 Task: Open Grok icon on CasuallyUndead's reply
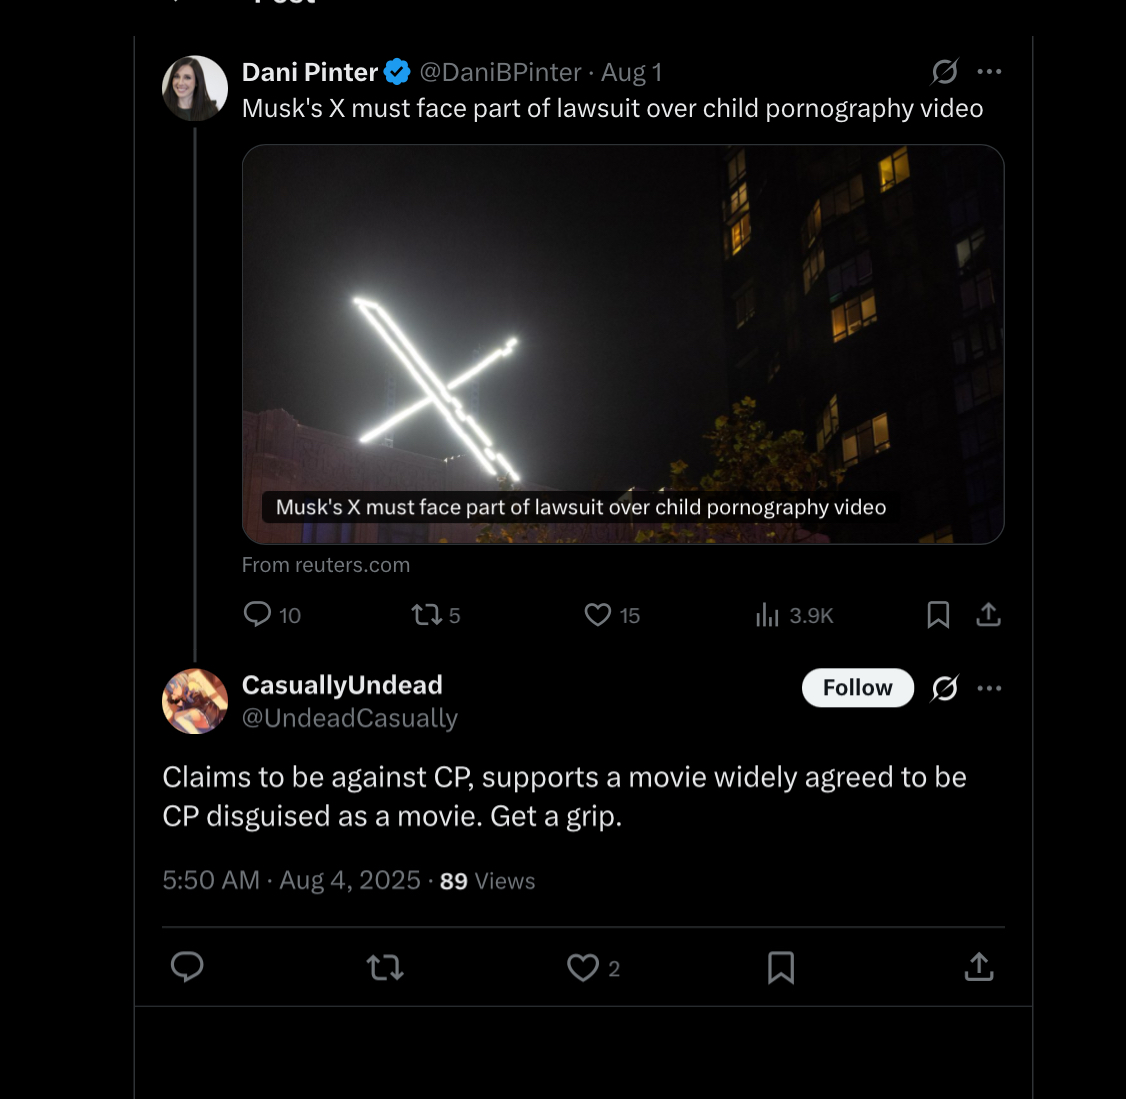point(944,688)
